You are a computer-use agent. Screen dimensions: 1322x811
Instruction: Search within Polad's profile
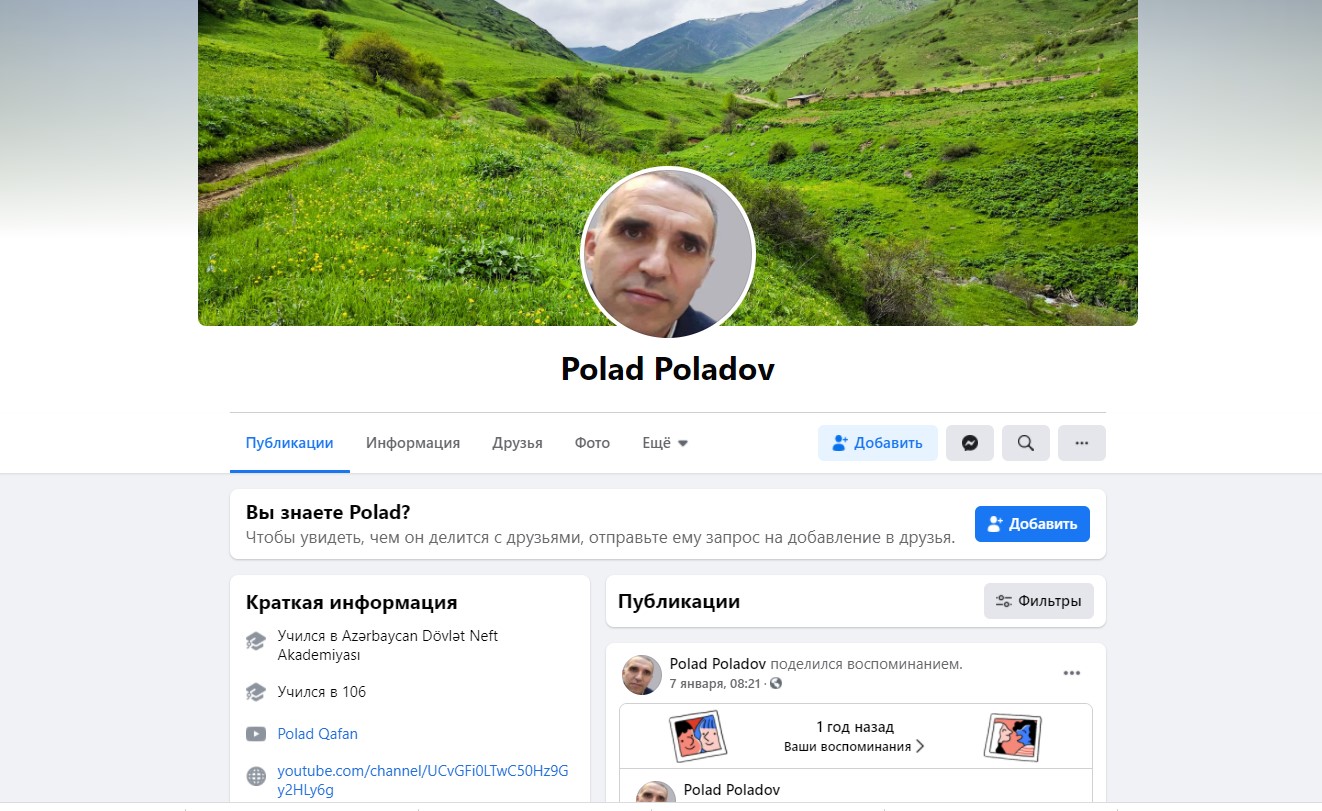pyautogui.click(x=1026, y=443)
